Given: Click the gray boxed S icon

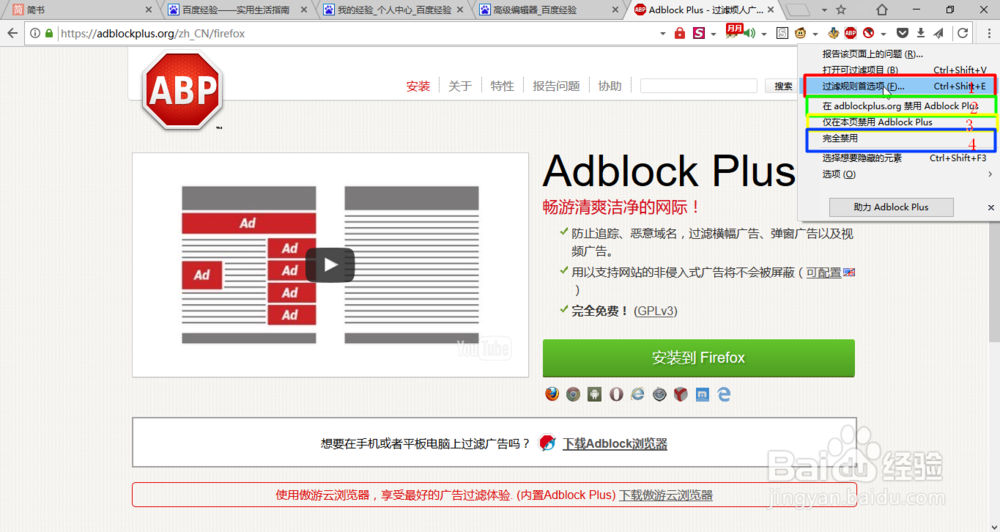Looking at the screenshot, I should (x=782, y=33).
